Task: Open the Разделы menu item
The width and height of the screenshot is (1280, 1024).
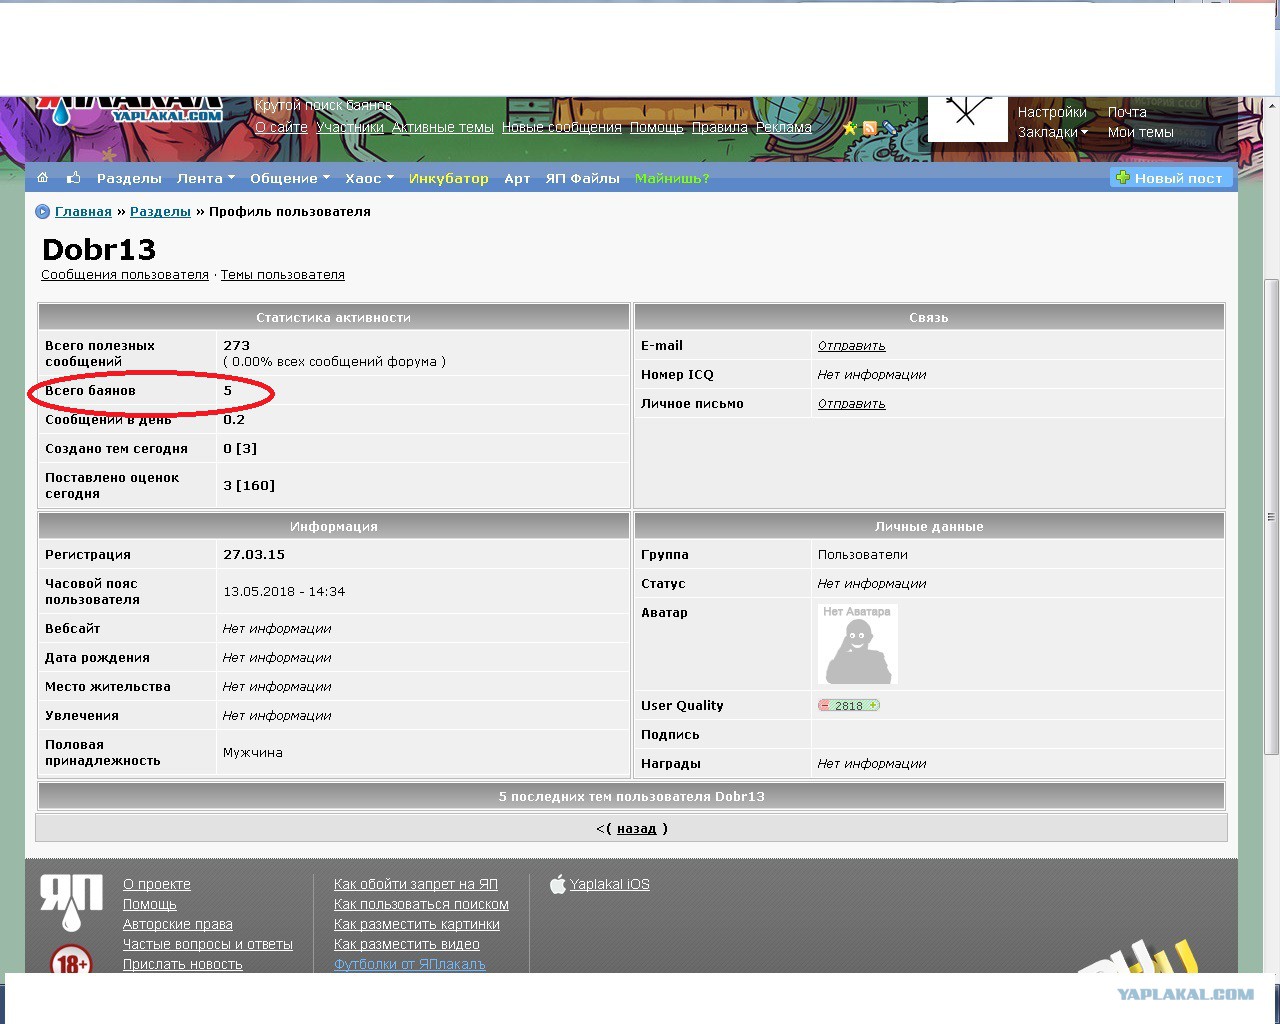Action: (x=129, y=178)
